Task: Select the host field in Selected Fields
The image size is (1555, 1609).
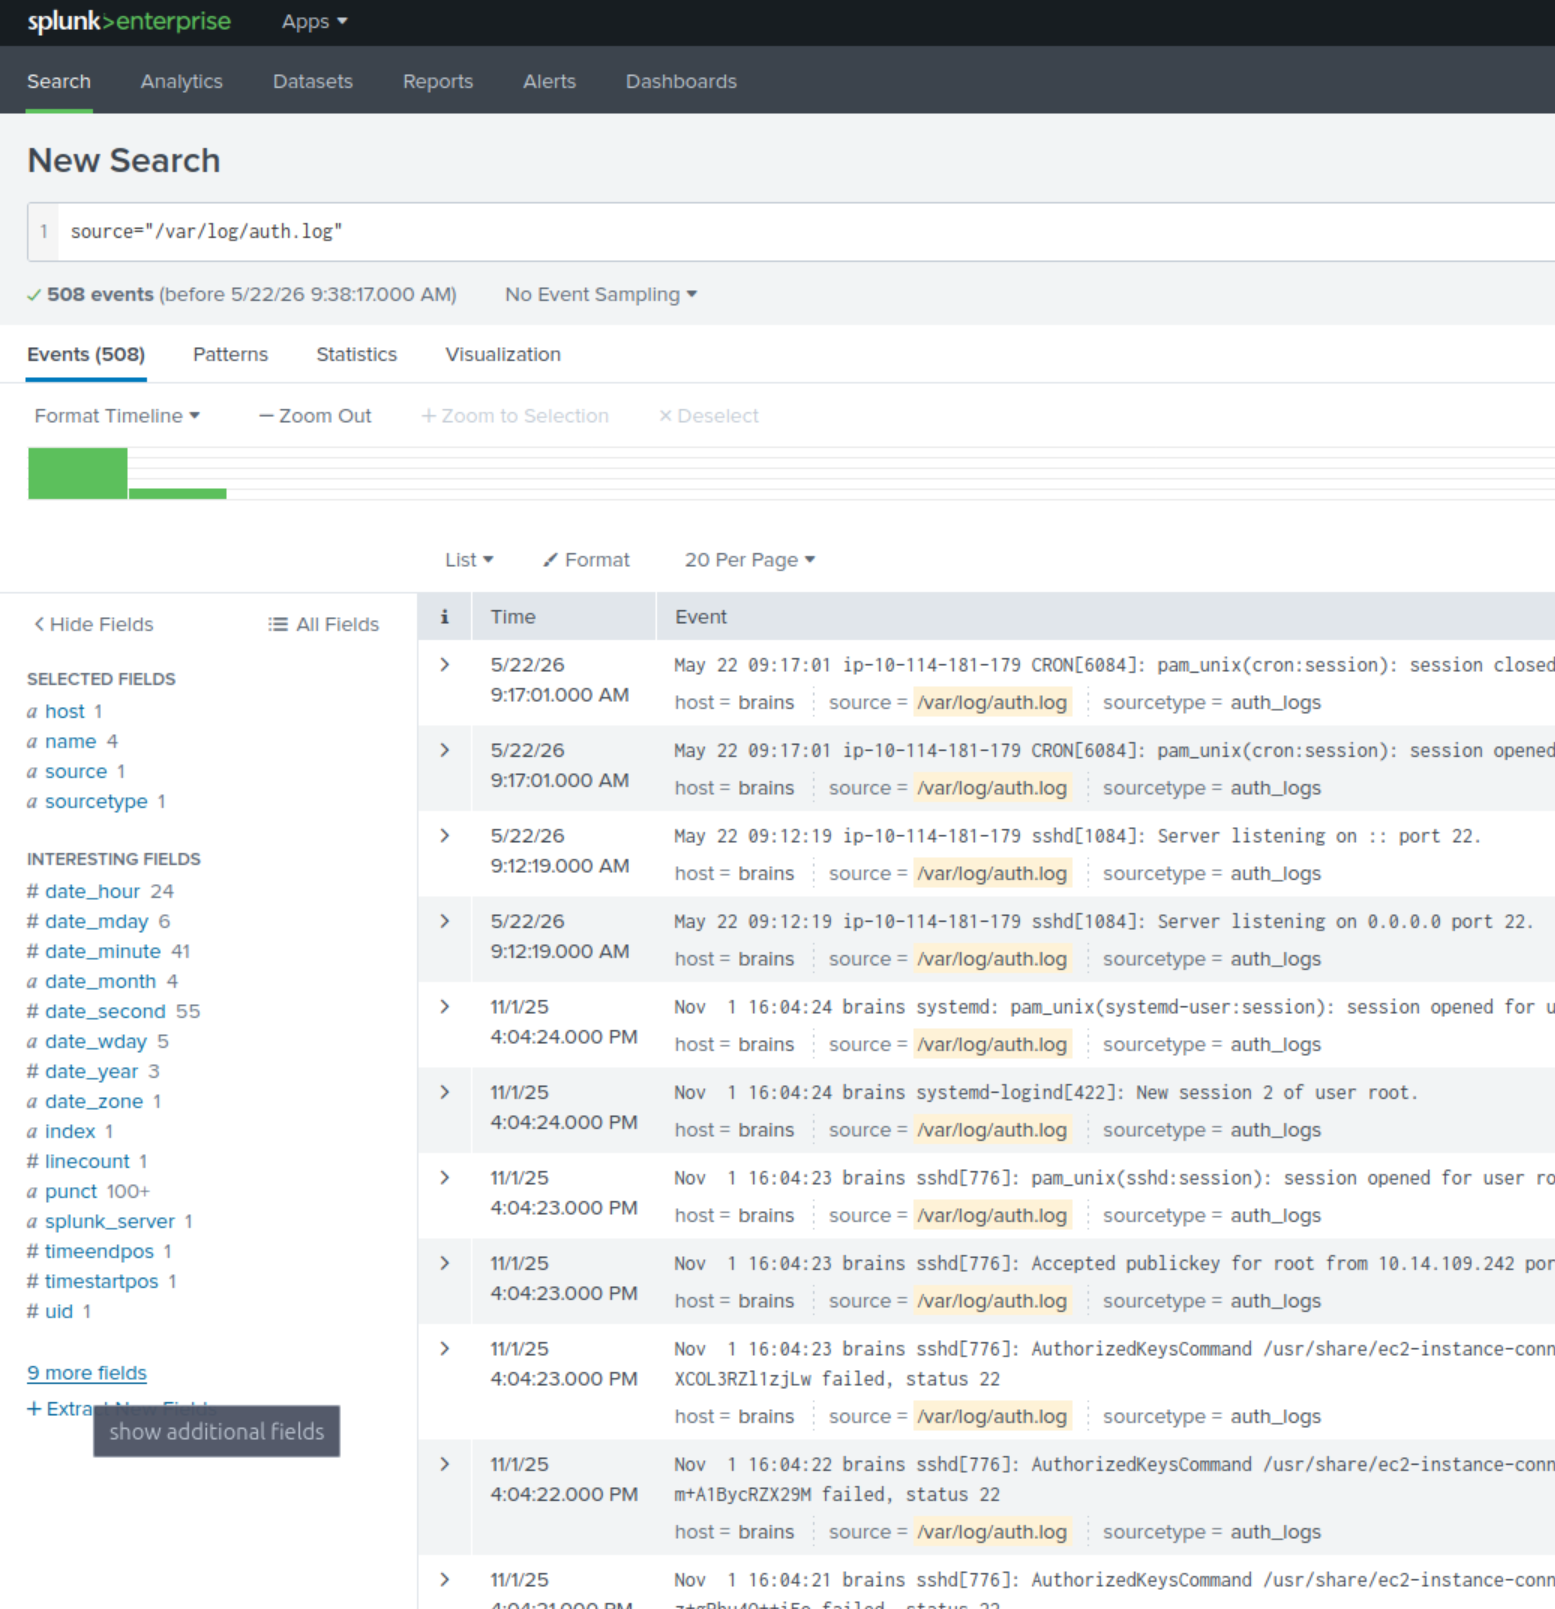Action: point(65,711)
